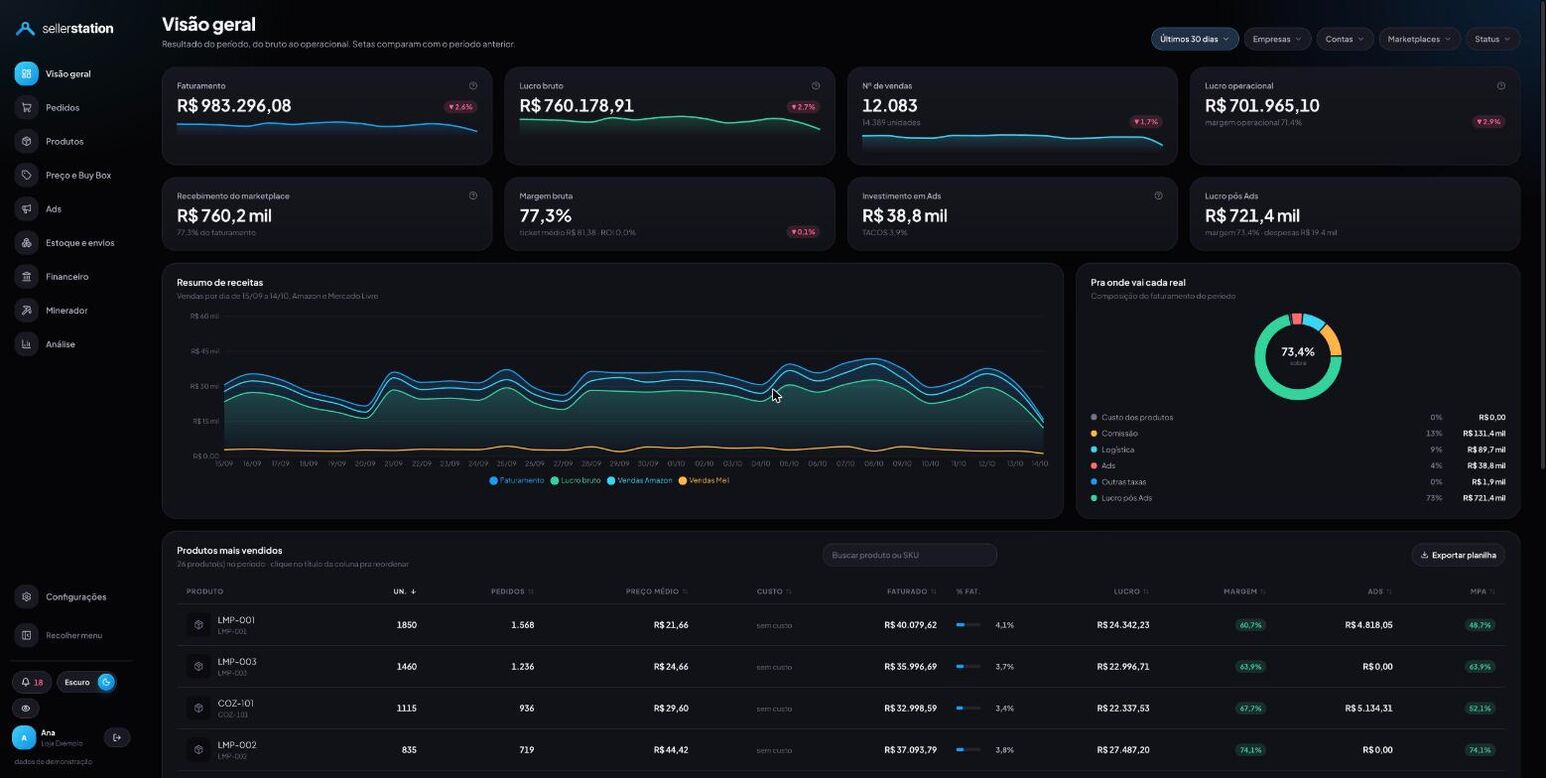Open the Marketplaces filter dropdown

pos(1419,39)
